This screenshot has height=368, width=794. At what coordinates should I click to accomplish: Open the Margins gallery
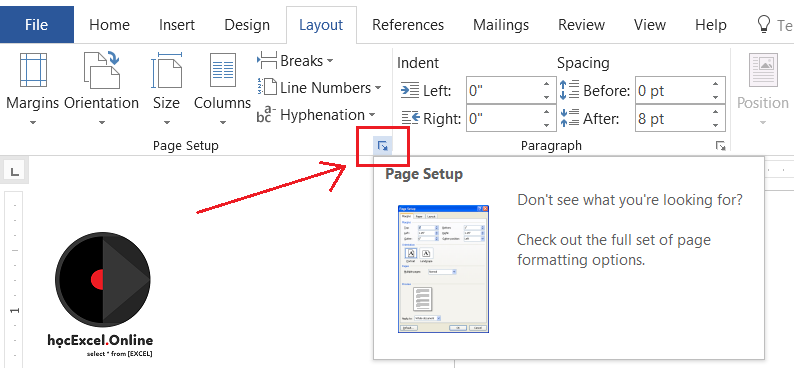(32, 90)
